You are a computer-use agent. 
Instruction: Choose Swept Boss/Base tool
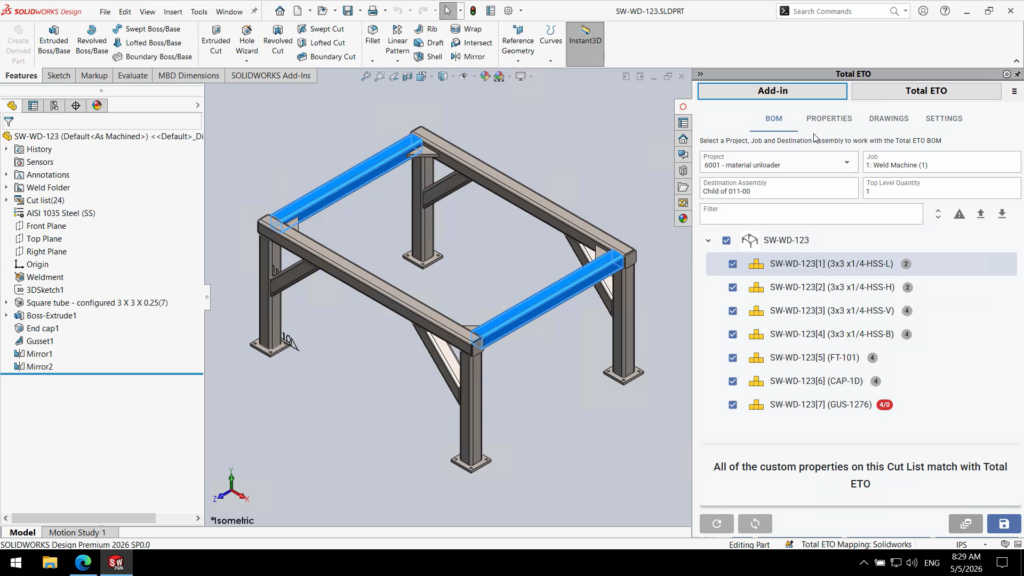click(x=146, y=29)
